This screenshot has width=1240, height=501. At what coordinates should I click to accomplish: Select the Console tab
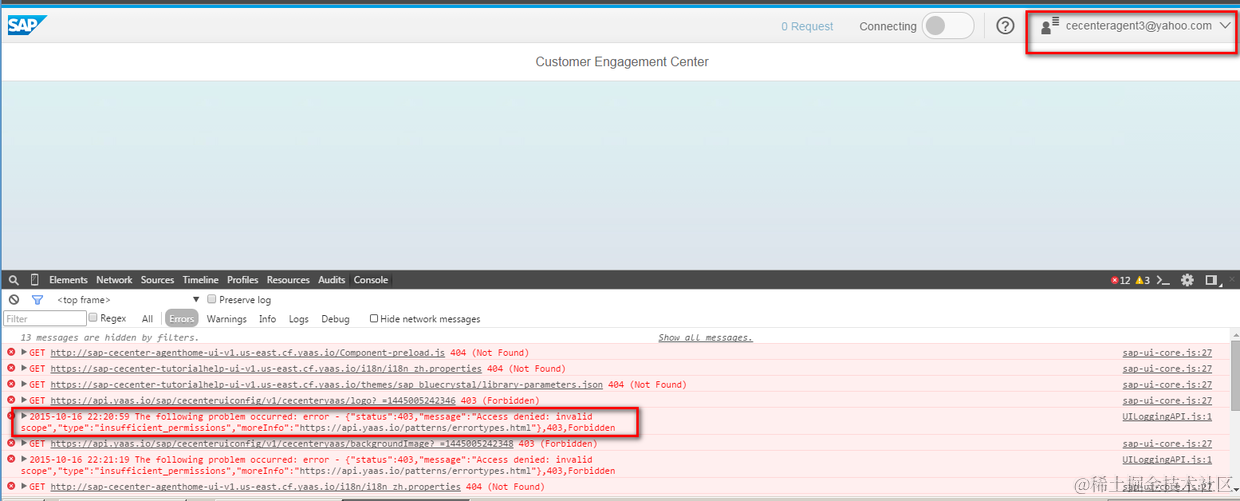tap(371, 280)
